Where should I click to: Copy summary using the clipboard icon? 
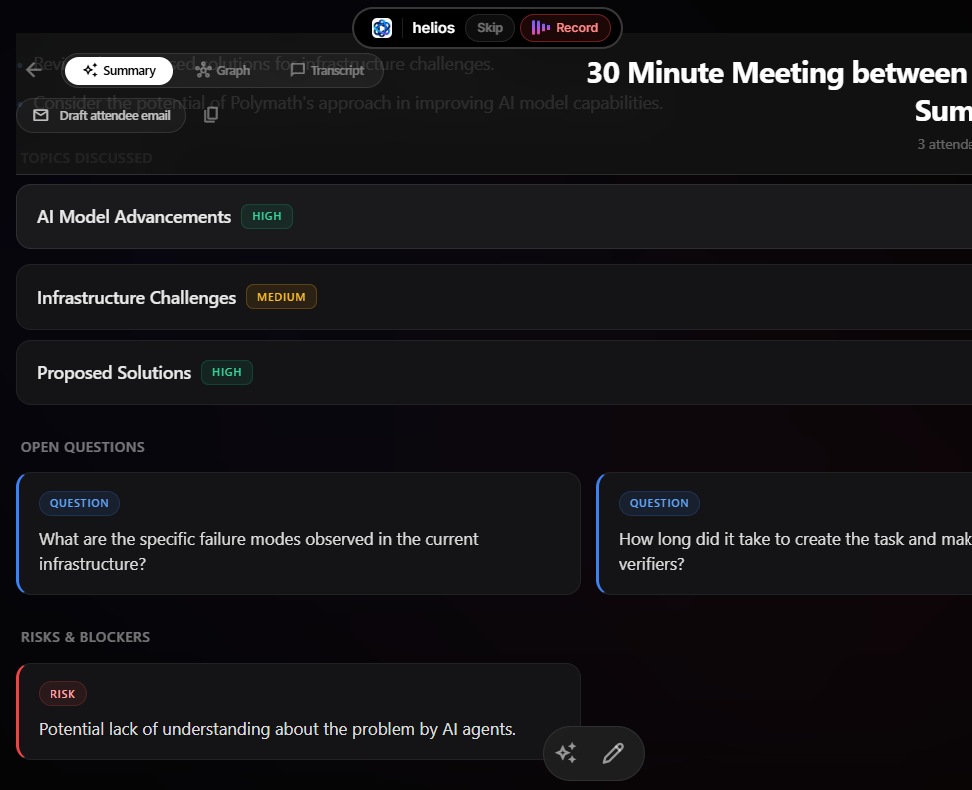(211, 115)
